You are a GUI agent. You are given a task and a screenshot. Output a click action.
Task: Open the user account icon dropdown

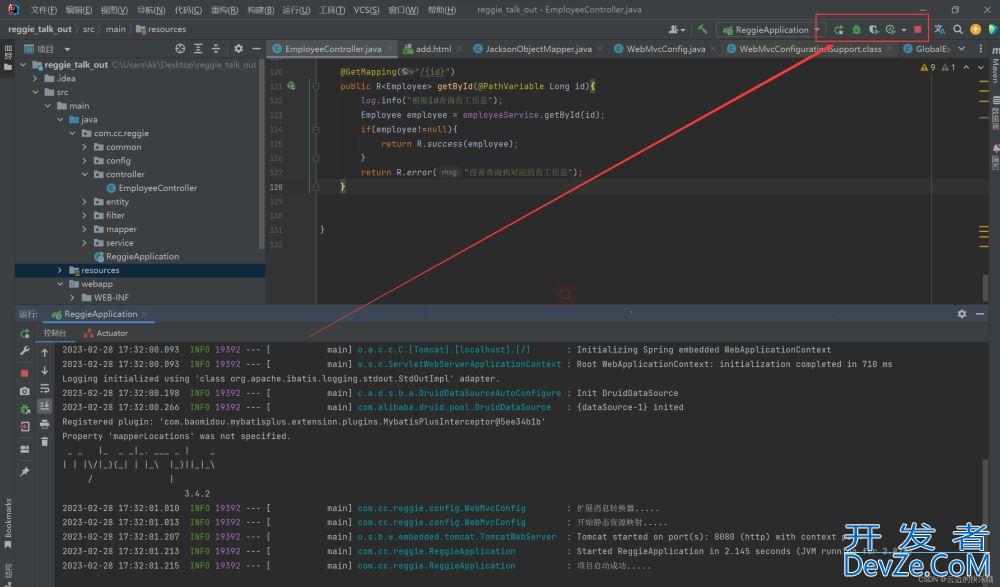[677, 29]
